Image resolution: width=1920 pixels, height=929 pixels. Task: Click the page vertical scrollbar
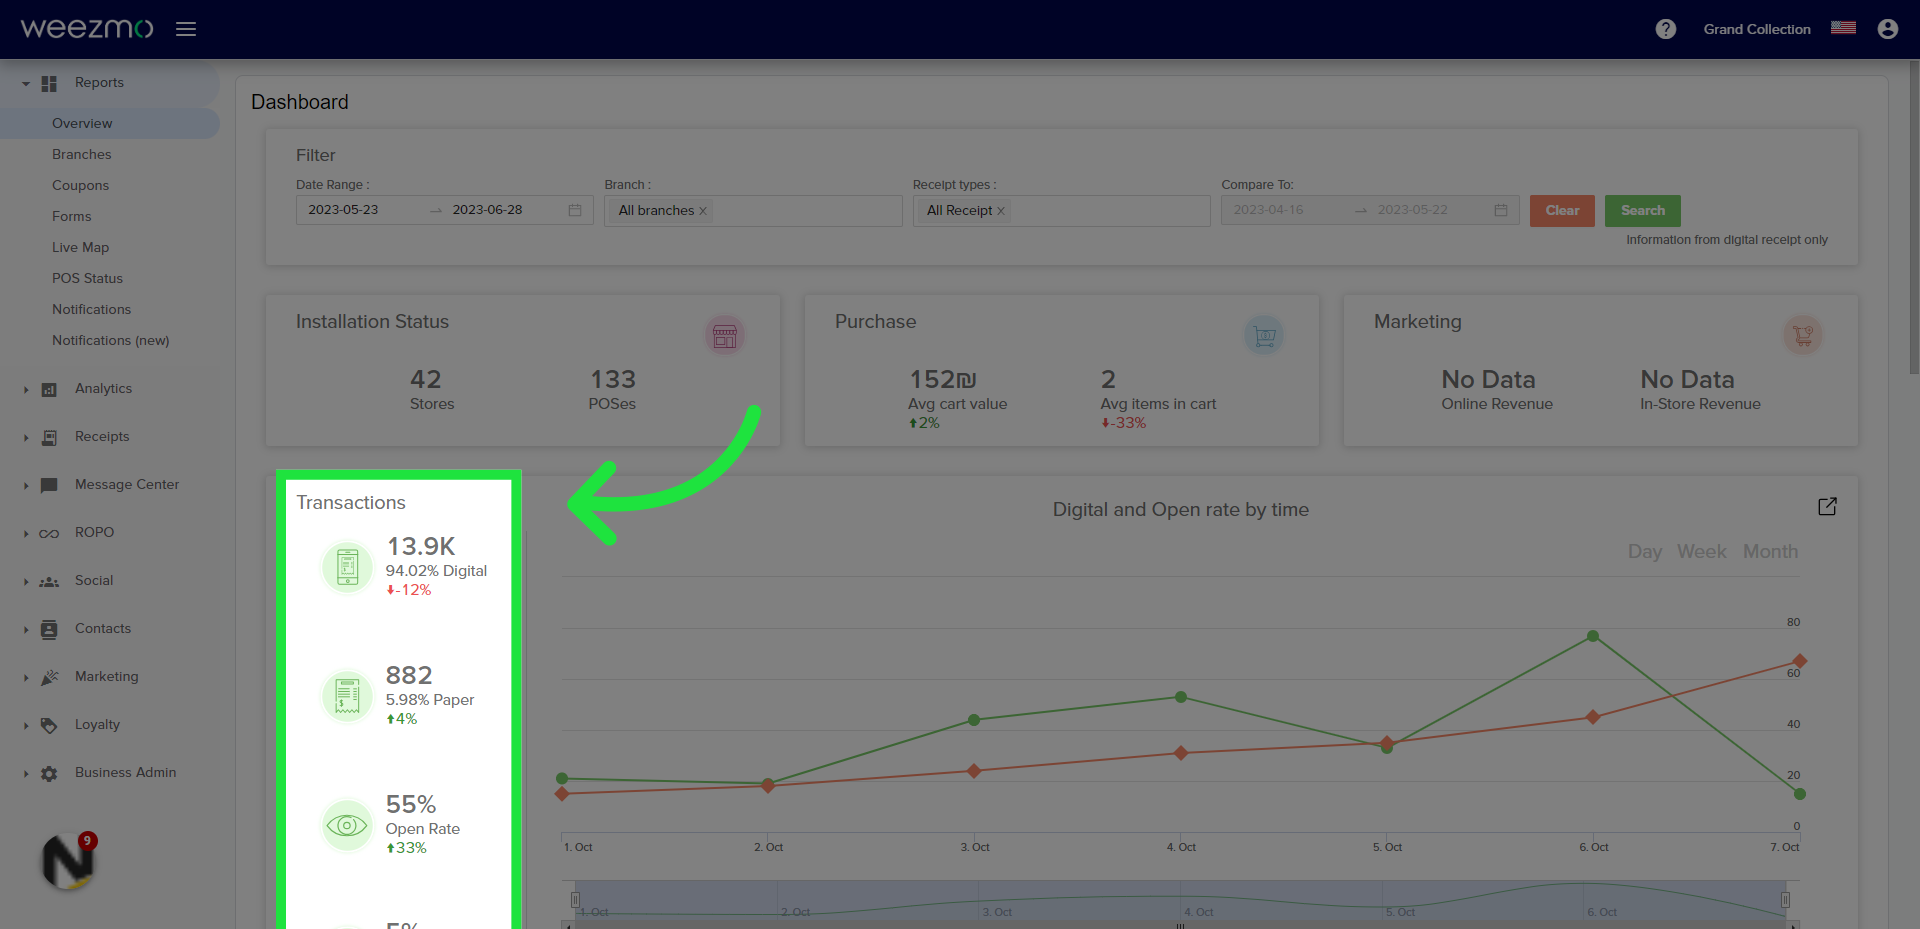pyautogui.click(x=1914, y=220)
